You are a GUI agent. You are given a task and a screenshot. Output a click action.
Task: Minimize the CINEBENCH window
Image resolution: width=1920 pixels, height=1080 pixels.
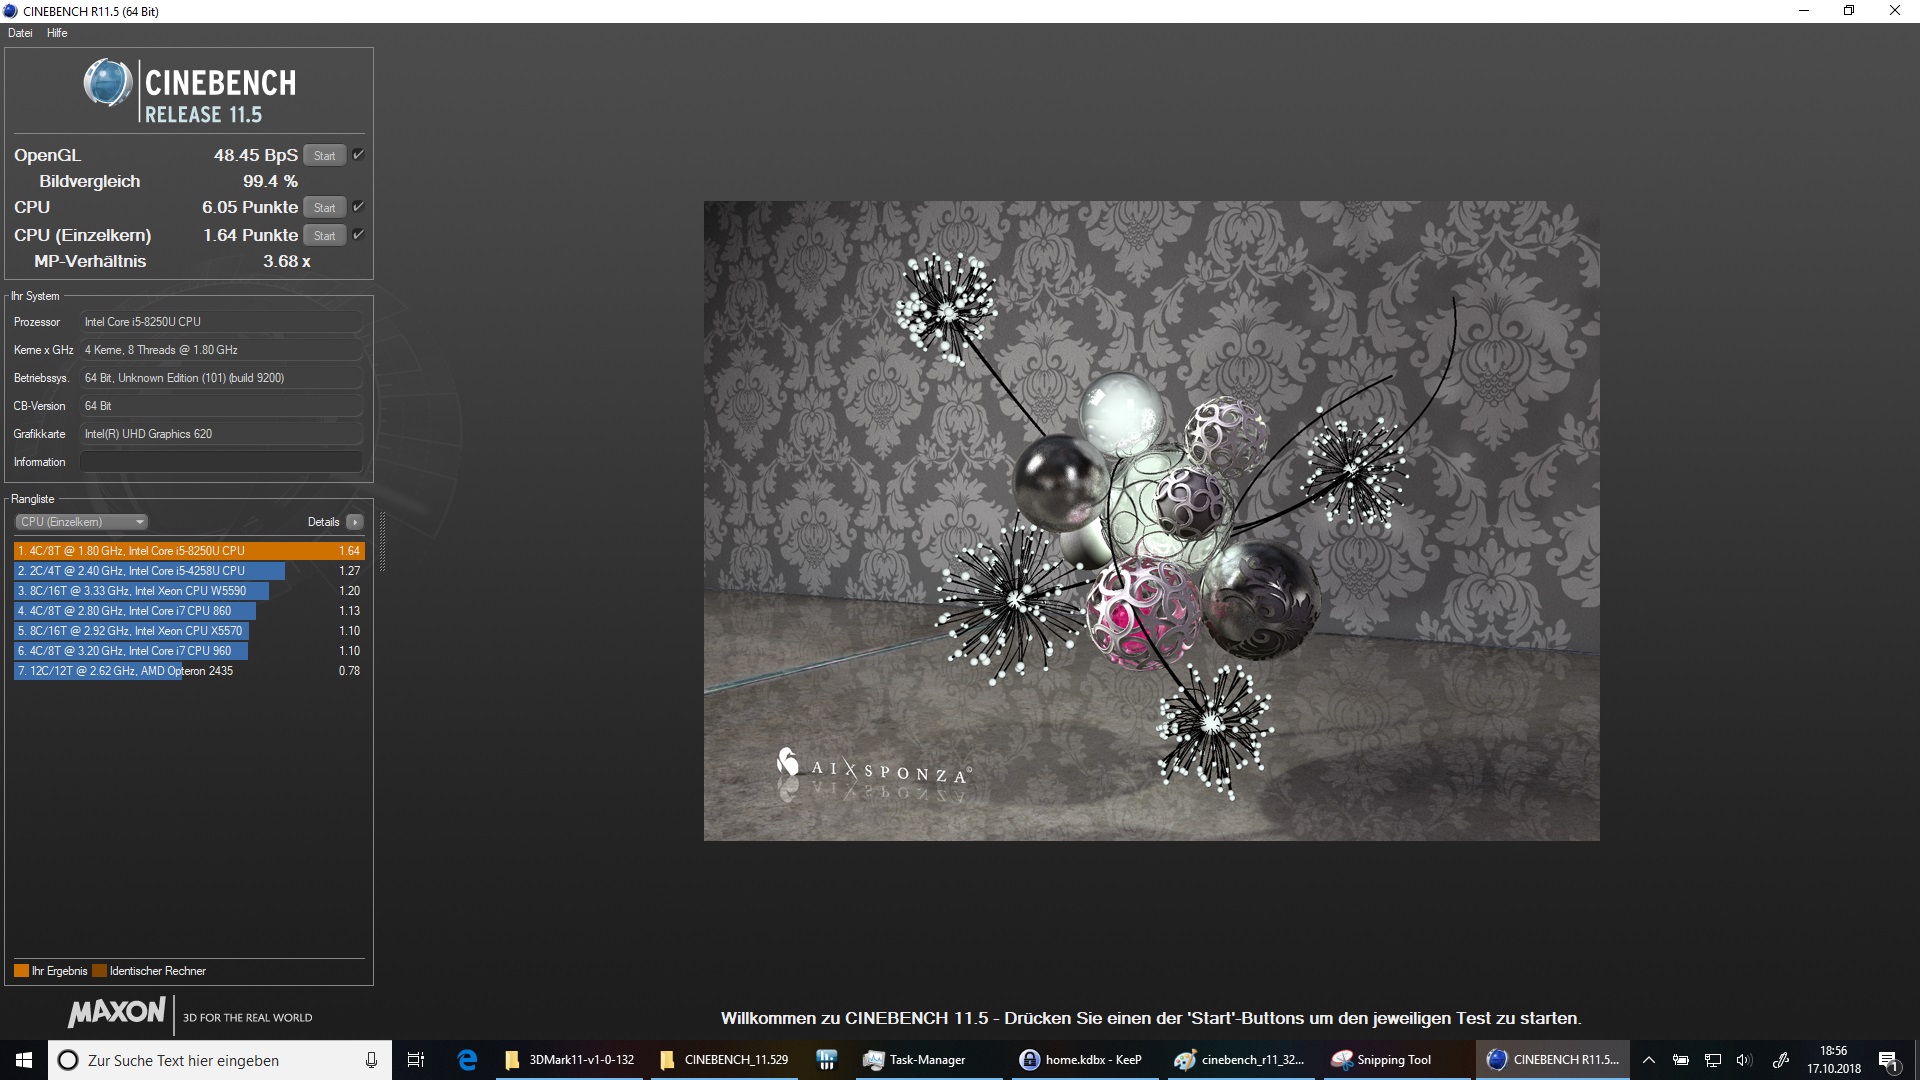point(1804,11)
